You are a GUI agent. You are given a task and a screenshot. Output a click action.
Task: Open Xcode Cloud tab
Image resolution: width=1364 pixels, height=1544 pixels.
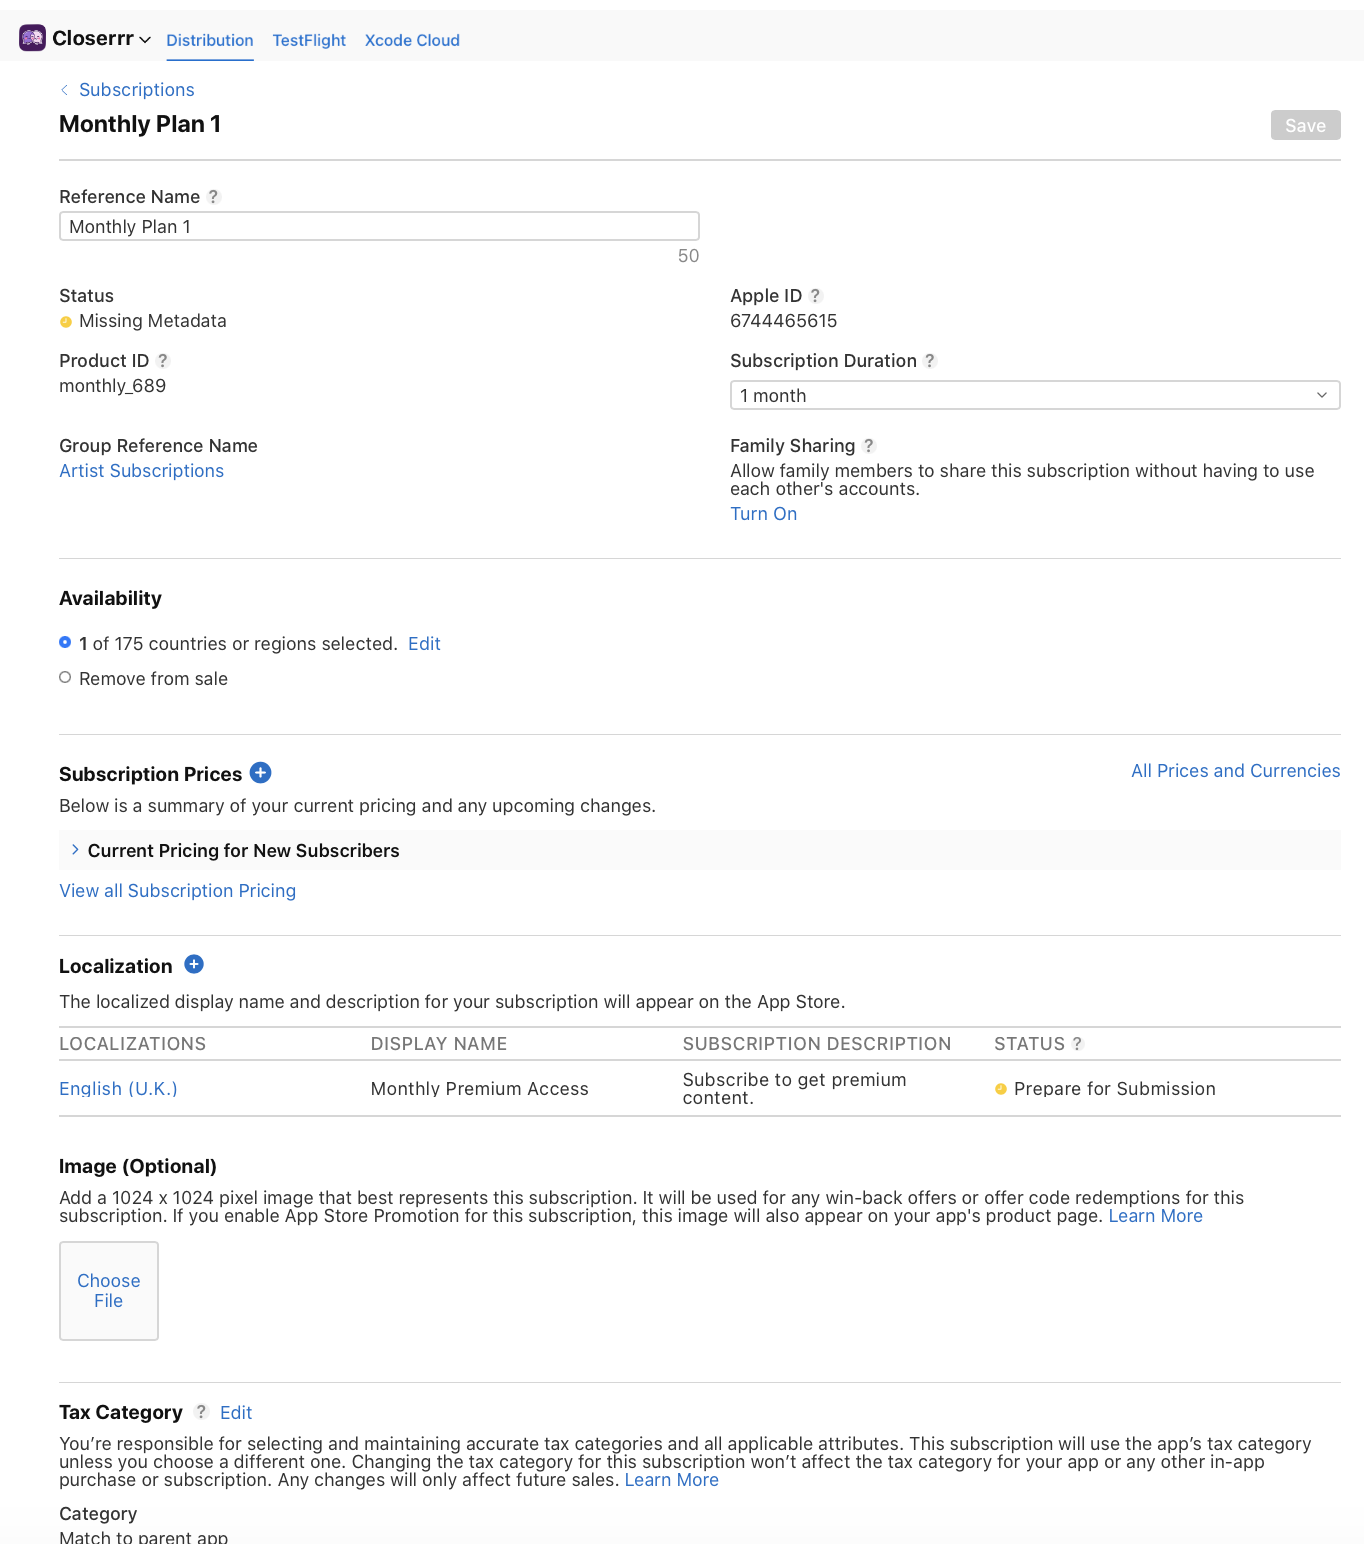click(412, 40)
